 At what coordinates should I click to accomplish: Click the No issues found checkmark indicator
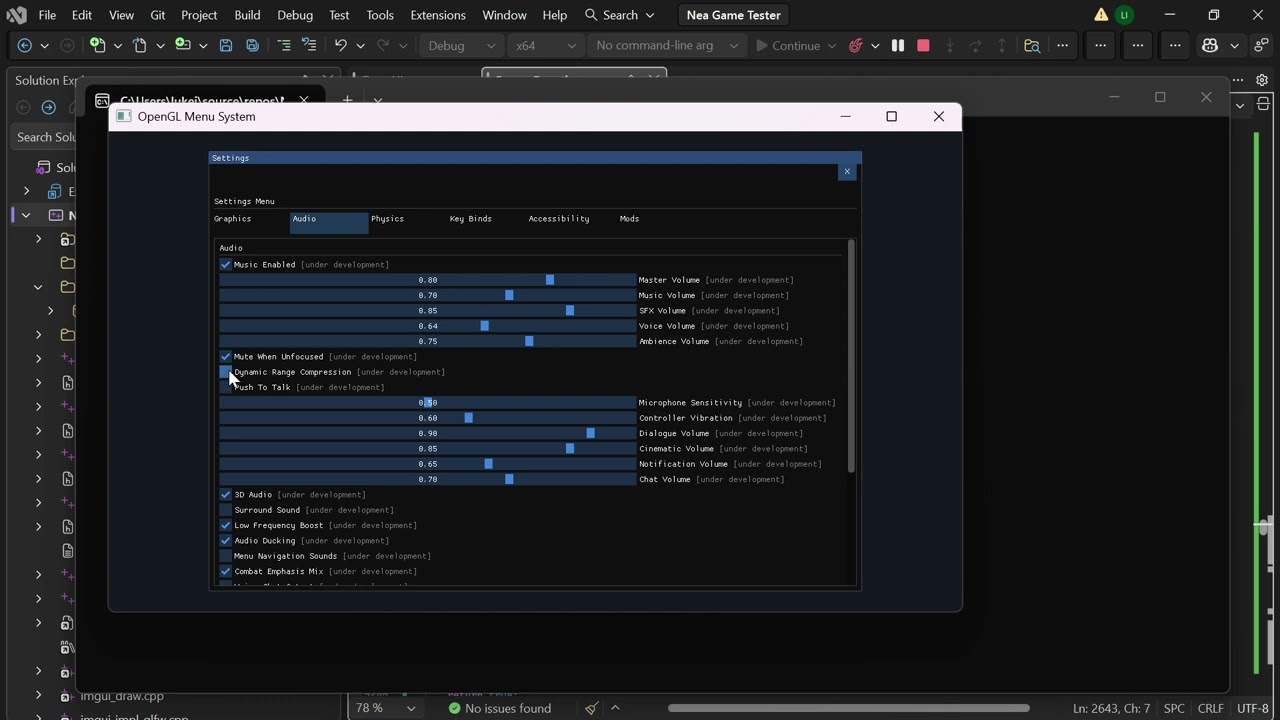click(500, 708)
